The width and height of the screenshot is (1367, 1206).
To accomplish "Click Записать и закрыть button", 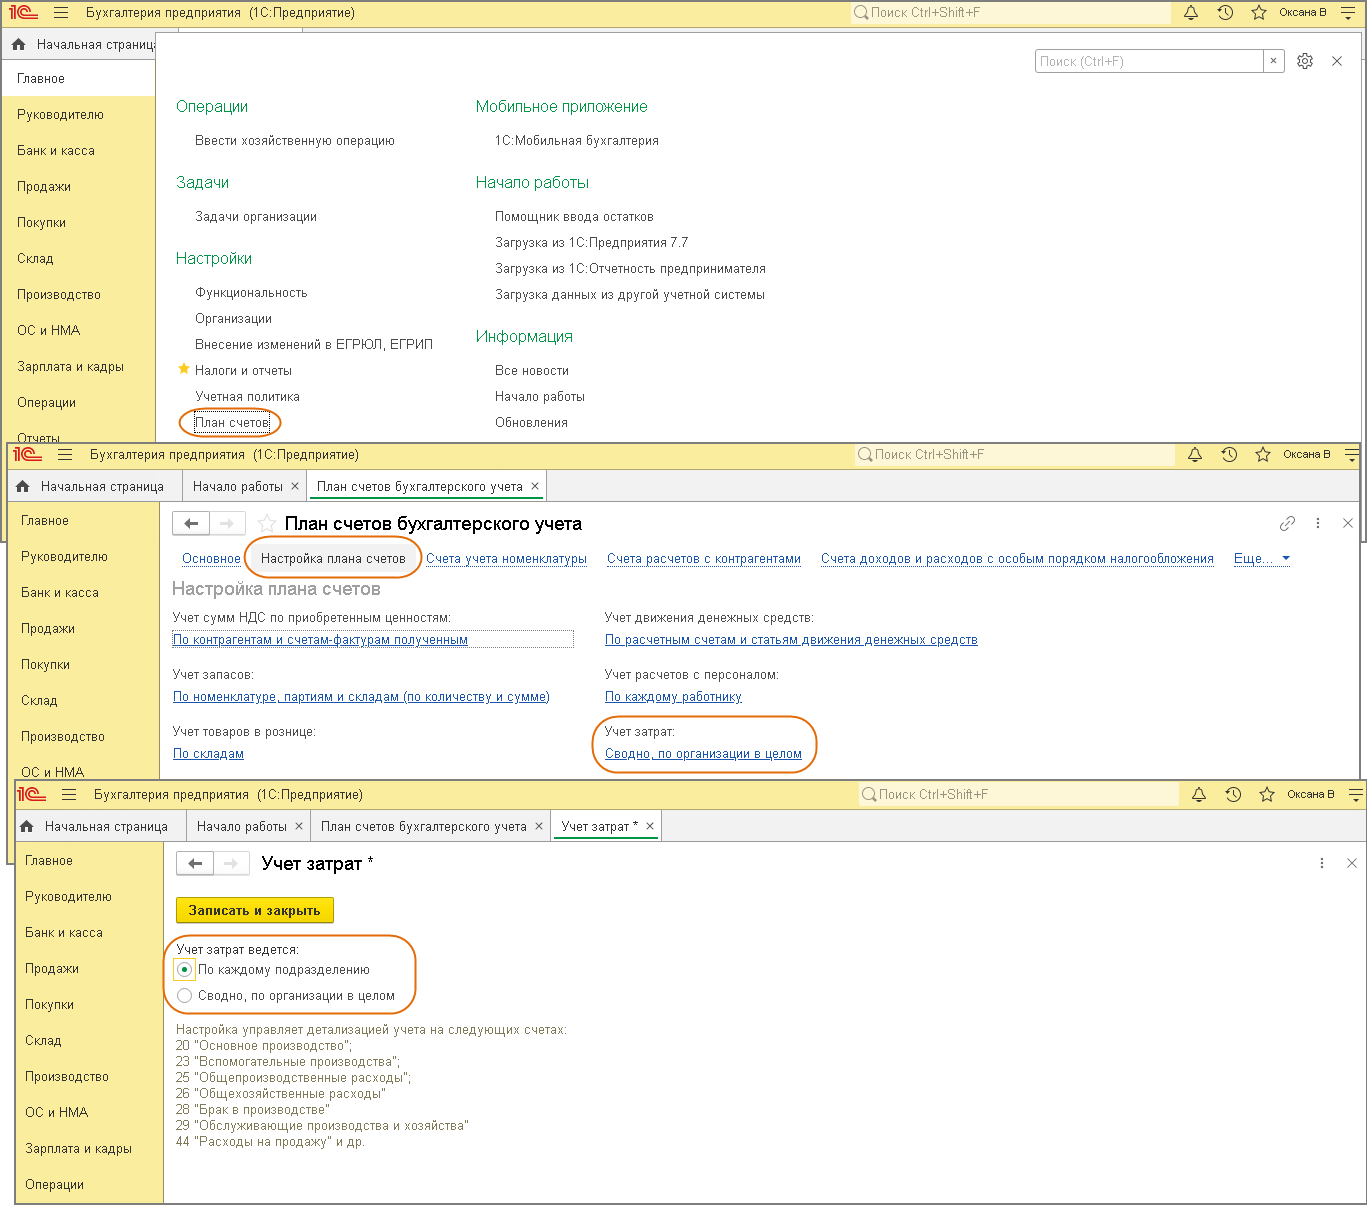I will point(255,910).
